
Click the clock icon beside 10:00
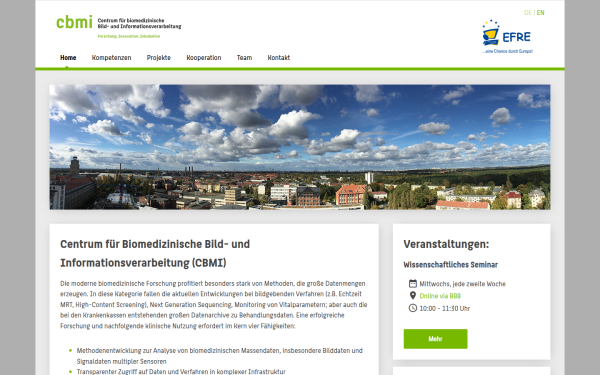412,308
